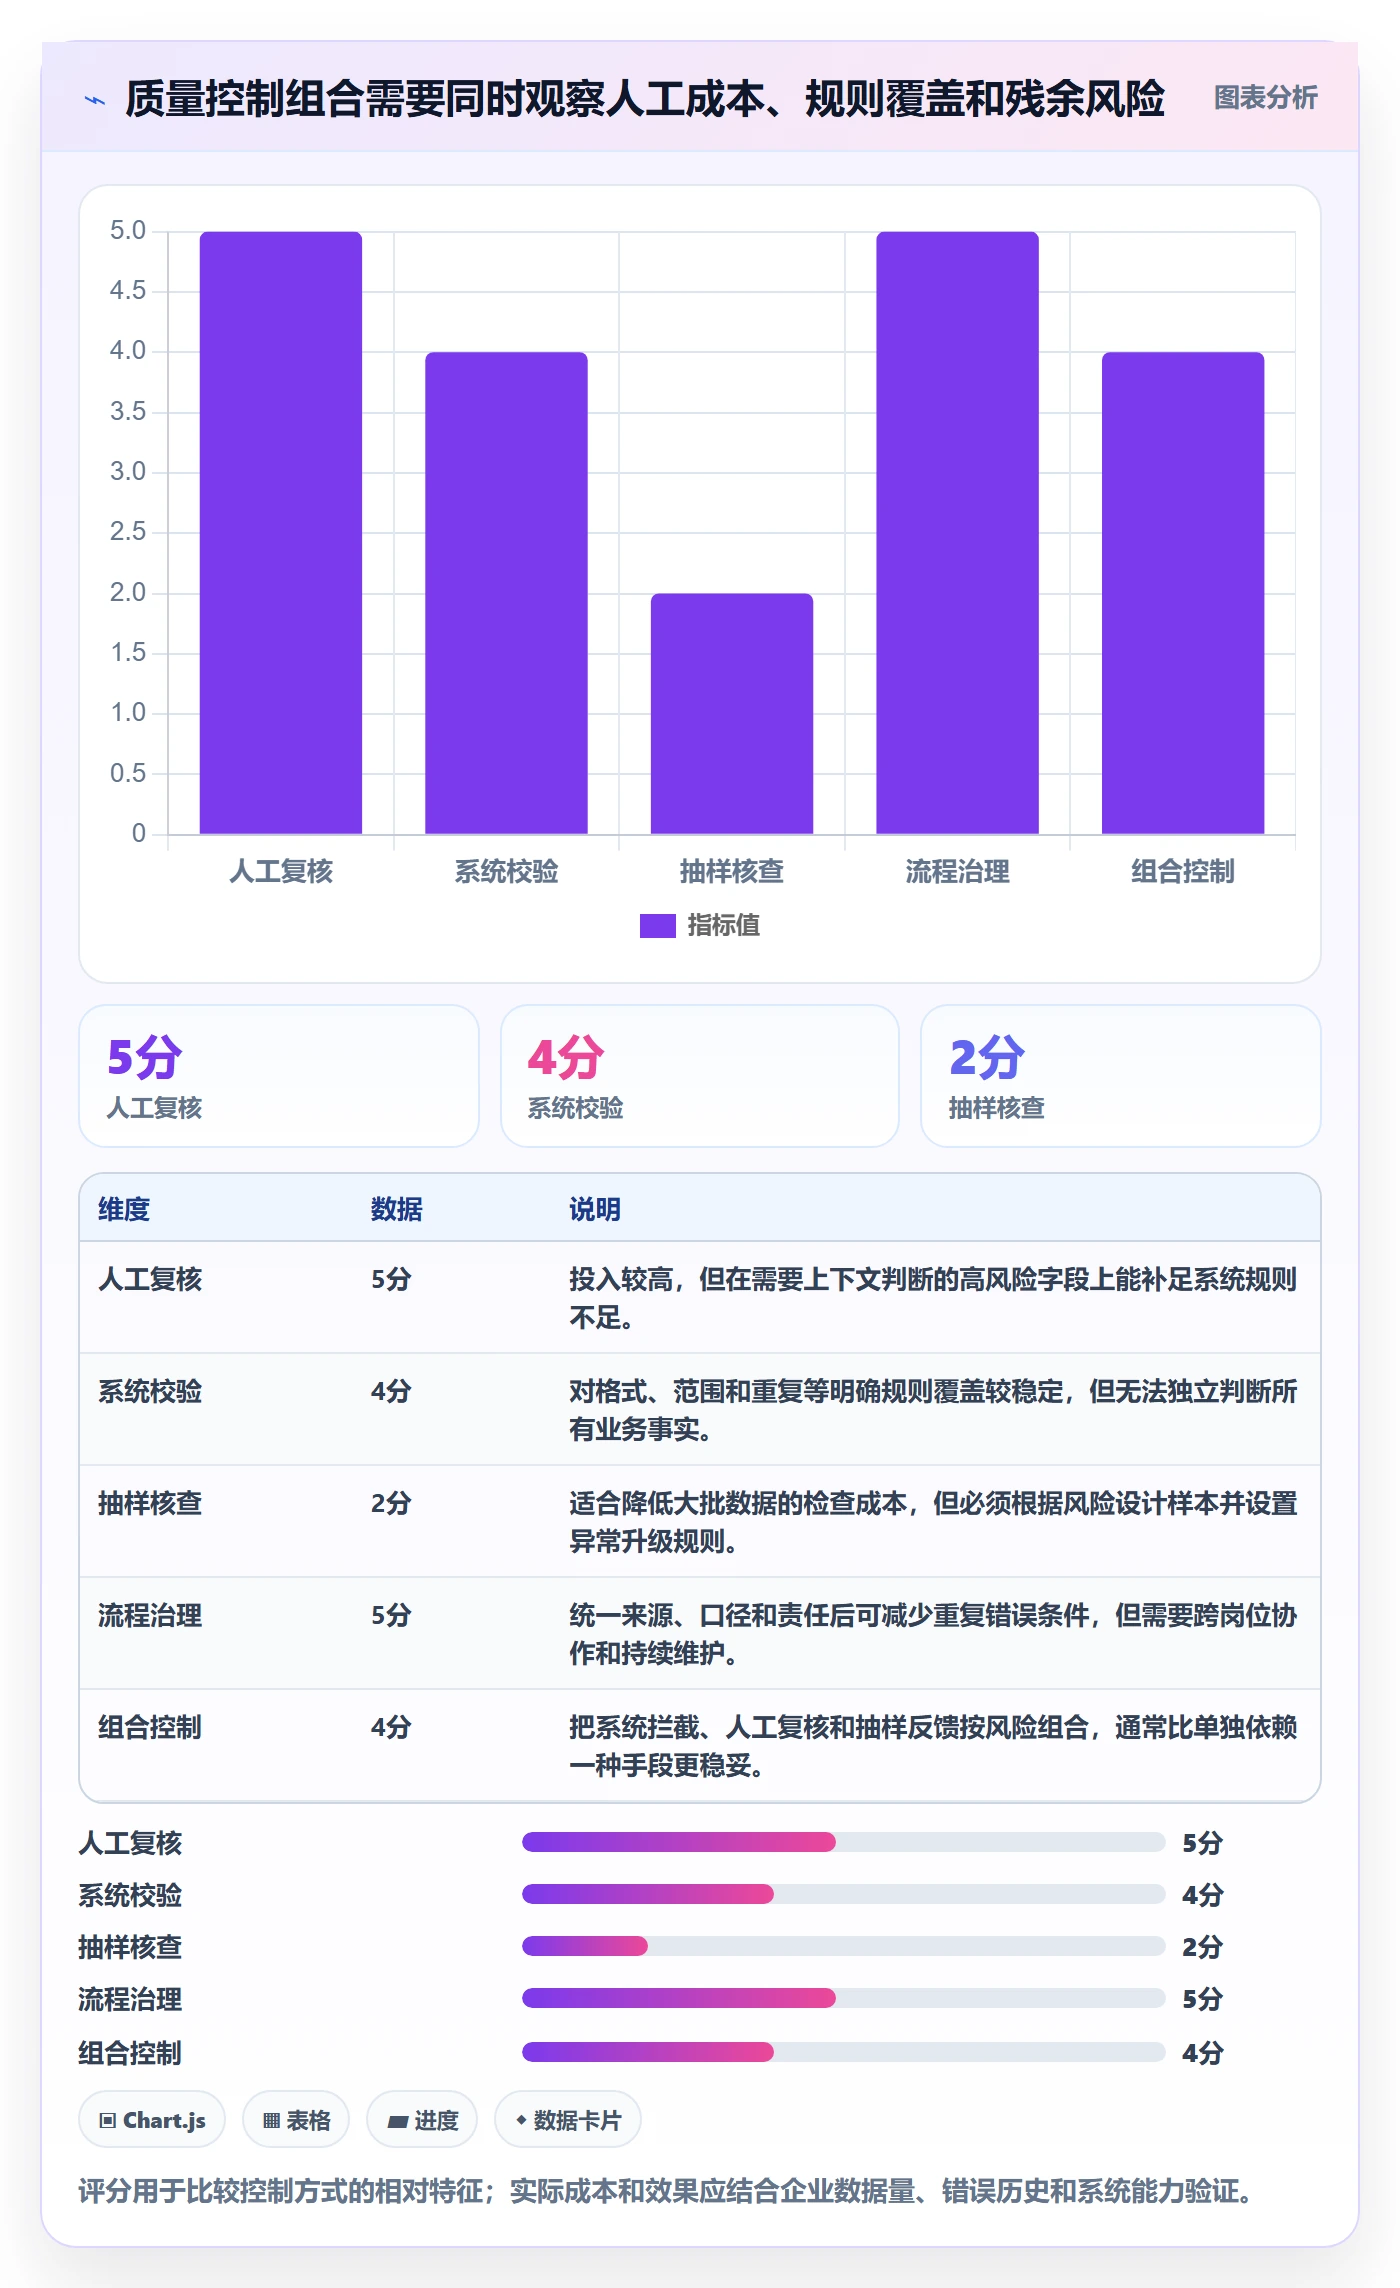Image resolution: width=1400 pixels, height=2288 pixels.
Task: Click the 说明 column header
Action: (595, 1209)
